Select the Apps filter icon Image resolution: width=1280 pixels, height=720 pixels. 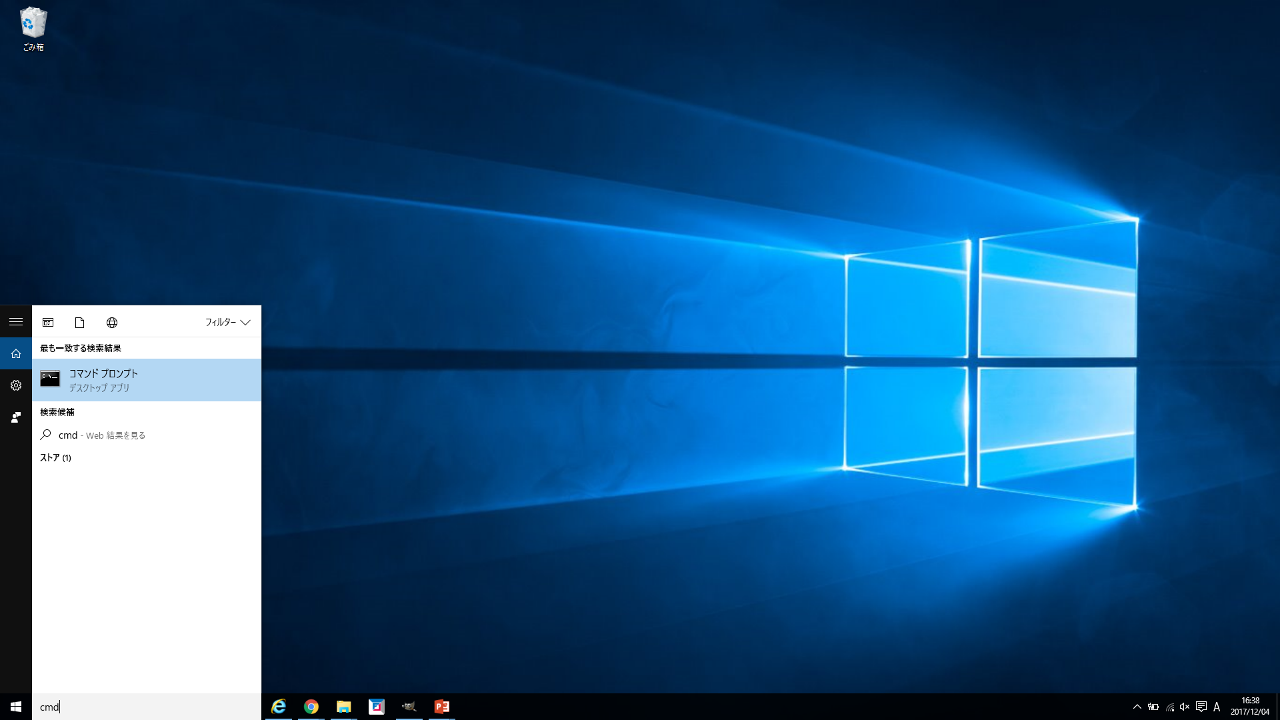pyautogui.click(x=48, y=322)
